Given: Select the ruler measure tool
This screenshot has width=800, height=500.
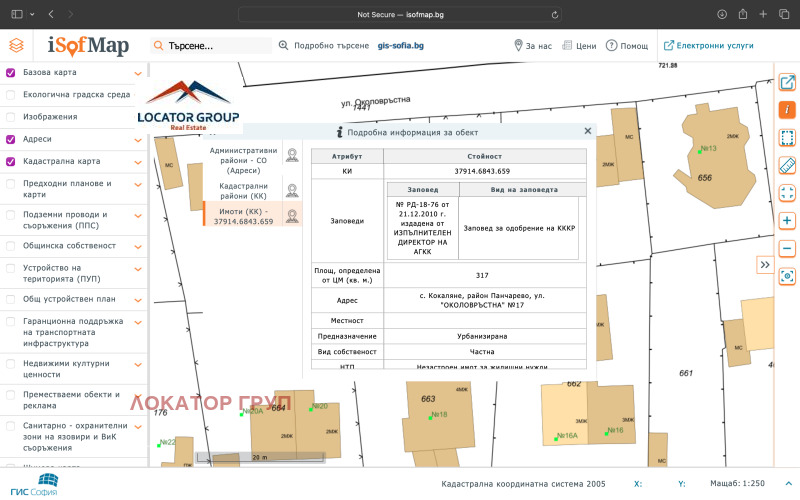Looking at the screenshot, I should pyautogui.click(x=787, y=165).
